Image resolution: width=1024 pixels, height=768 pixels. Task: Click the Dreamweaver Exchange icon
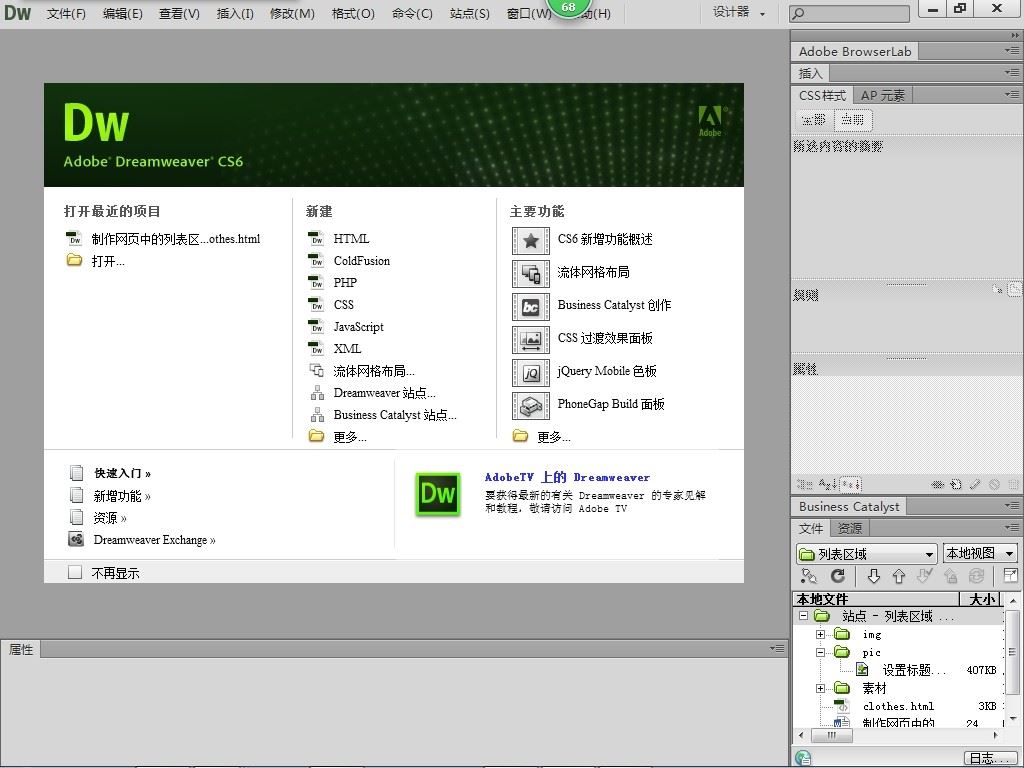click(x=76, y=539)
